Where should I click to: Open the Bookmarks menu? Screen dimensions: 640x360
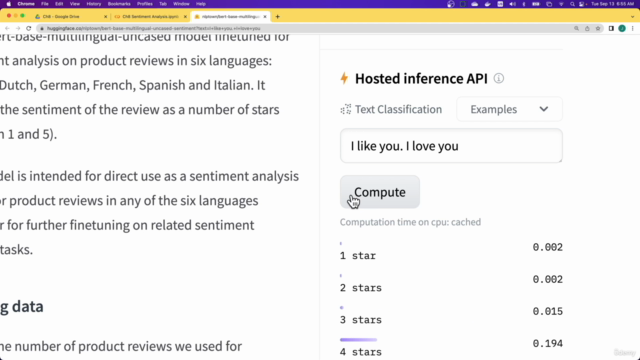(119, 4)
